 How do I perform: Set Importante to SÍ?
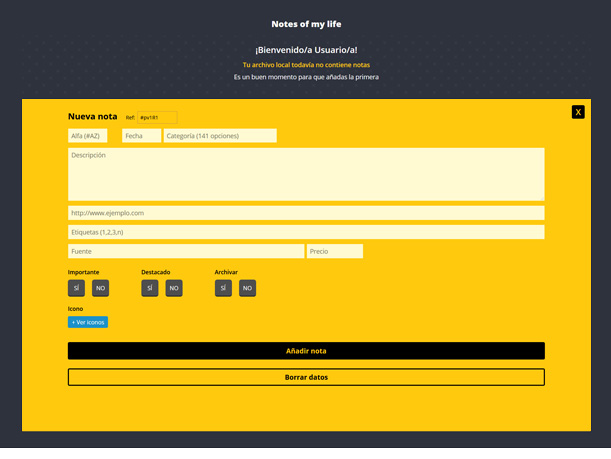[76, 288]
